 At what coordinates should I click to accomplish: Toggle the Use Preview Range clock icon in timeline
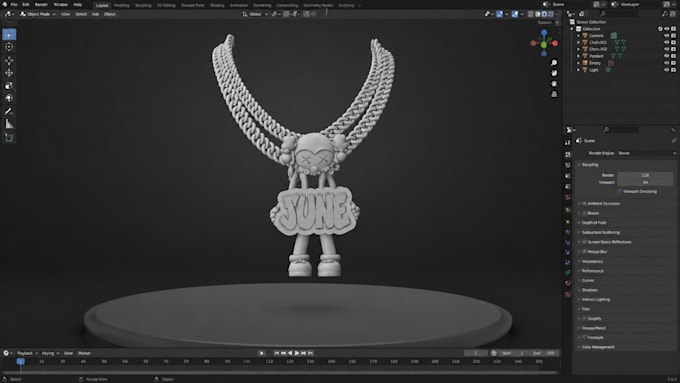click(x=494, y=353)
